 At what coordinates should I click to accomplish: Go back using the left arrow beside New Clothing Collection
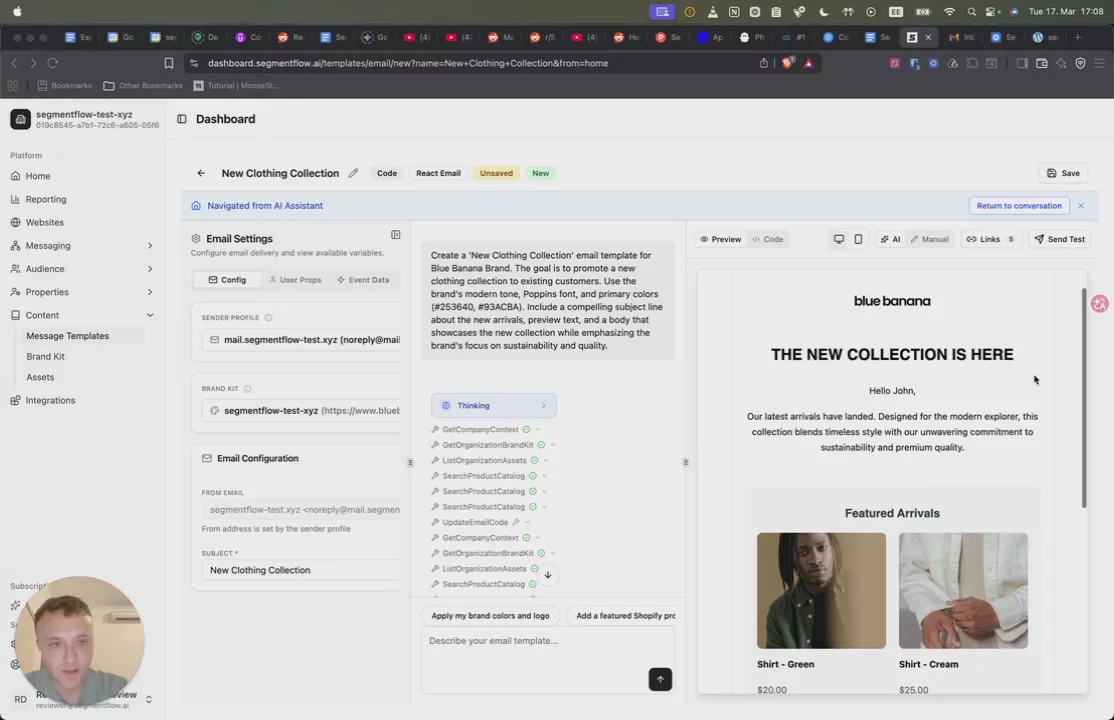201,173
